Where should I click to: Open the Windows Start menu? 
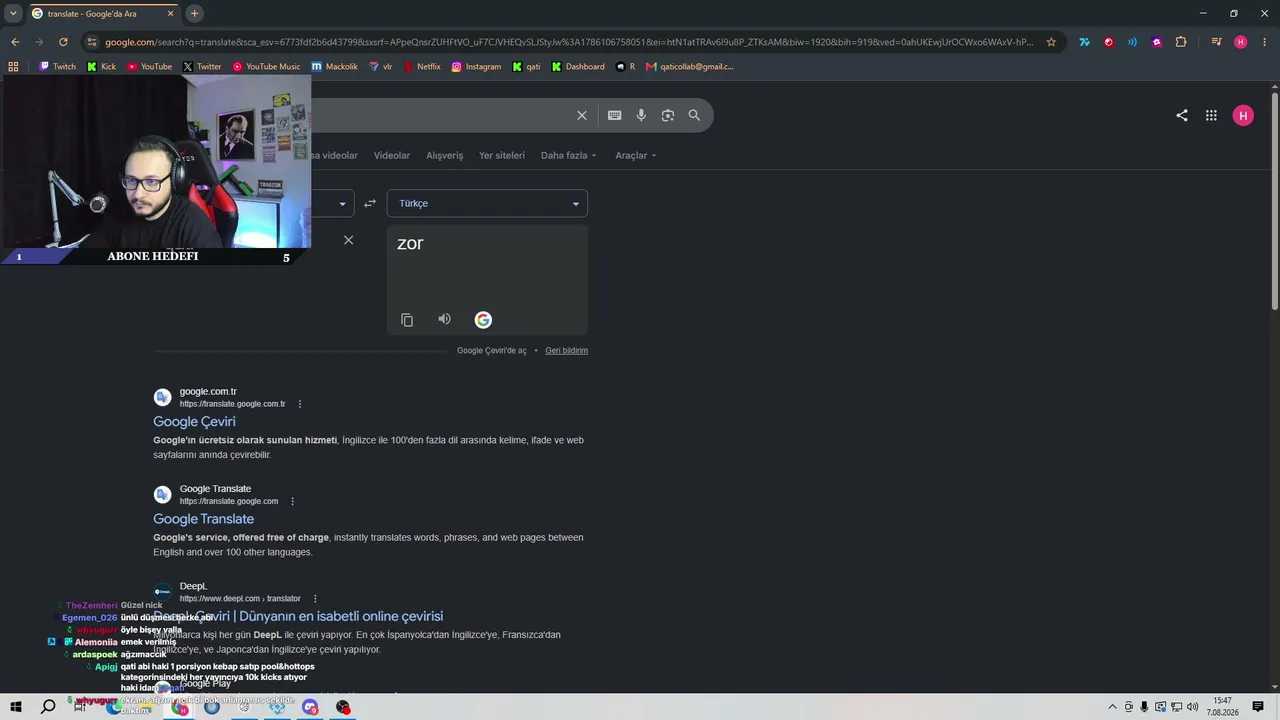pyautogui.click(x=15, y=707)
